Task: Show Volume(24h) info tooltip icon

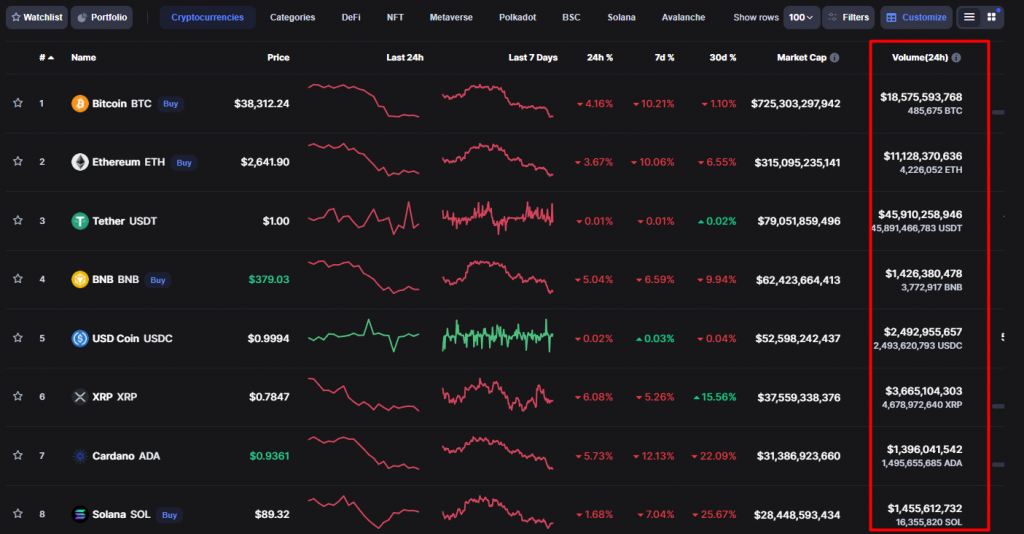Action: (956, 57)
